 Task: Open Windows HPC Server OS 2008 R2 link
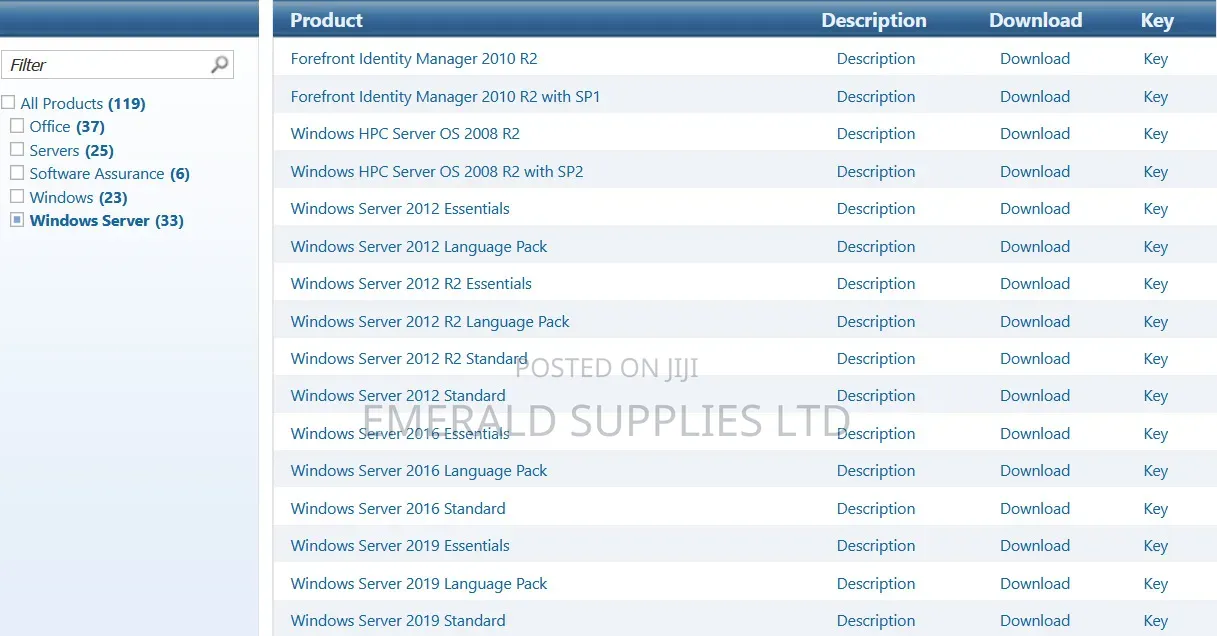(x=405, y=134)
